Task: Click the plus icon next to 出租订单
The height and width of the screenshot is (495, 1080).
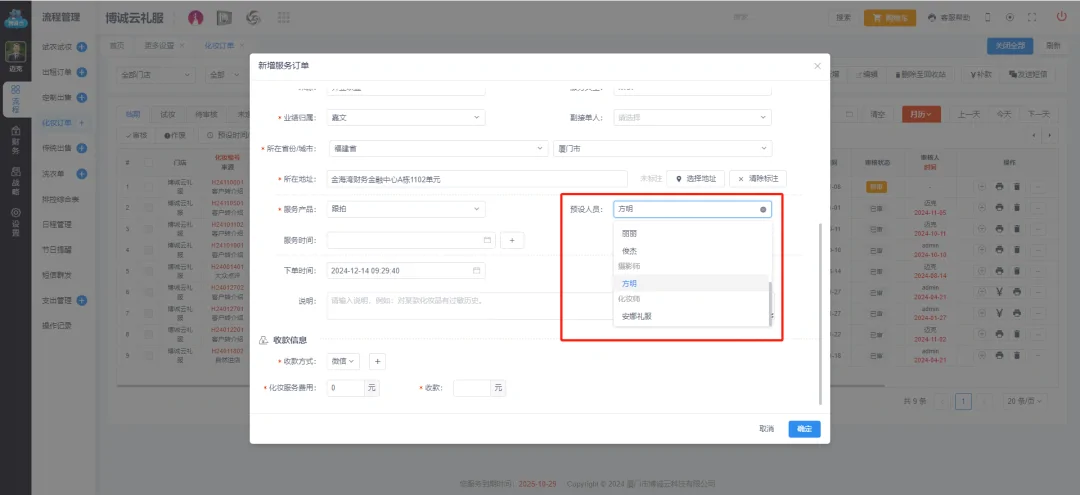Action: tap(82, 72)
